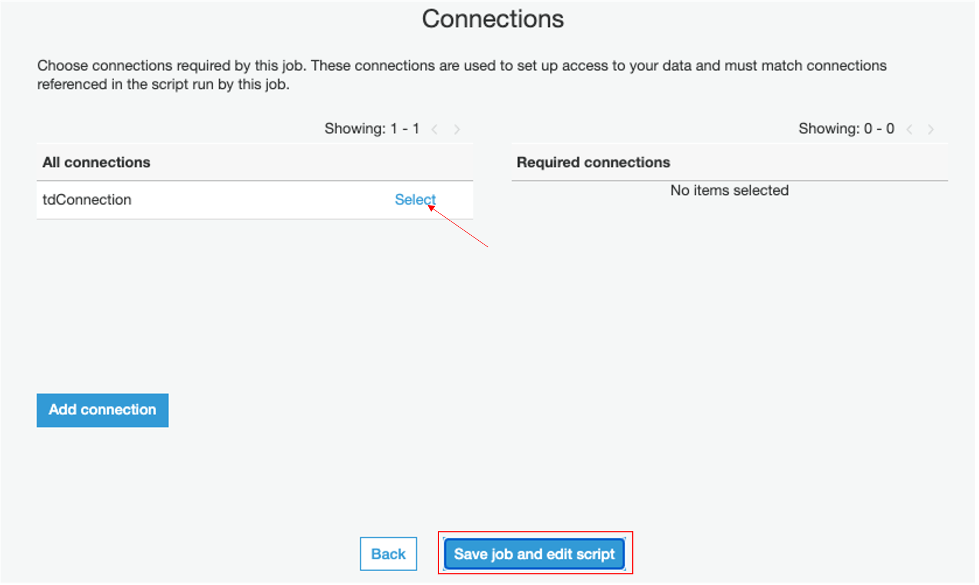This screenshot has height=585, width=979.
Task: Click the All connections column header
Action: pos(96,162)
